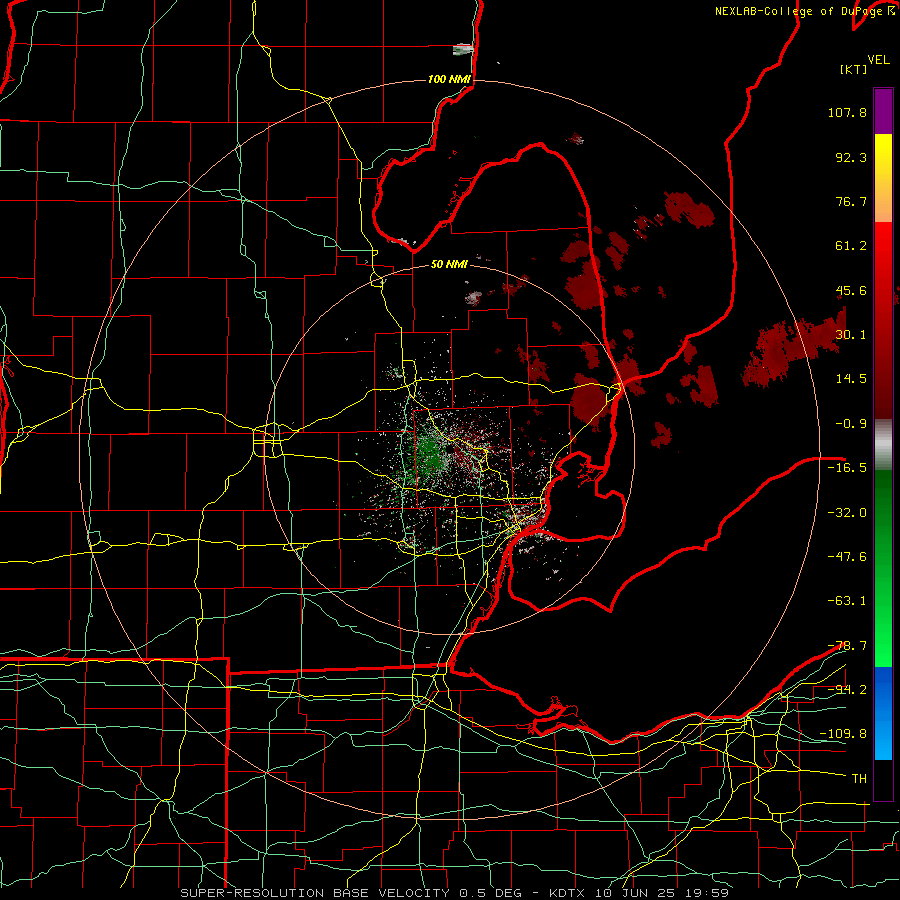This screenshot has width=900, height=900.
Task: Click the 92.3 velocity scale value
Action: coord(851,157)
